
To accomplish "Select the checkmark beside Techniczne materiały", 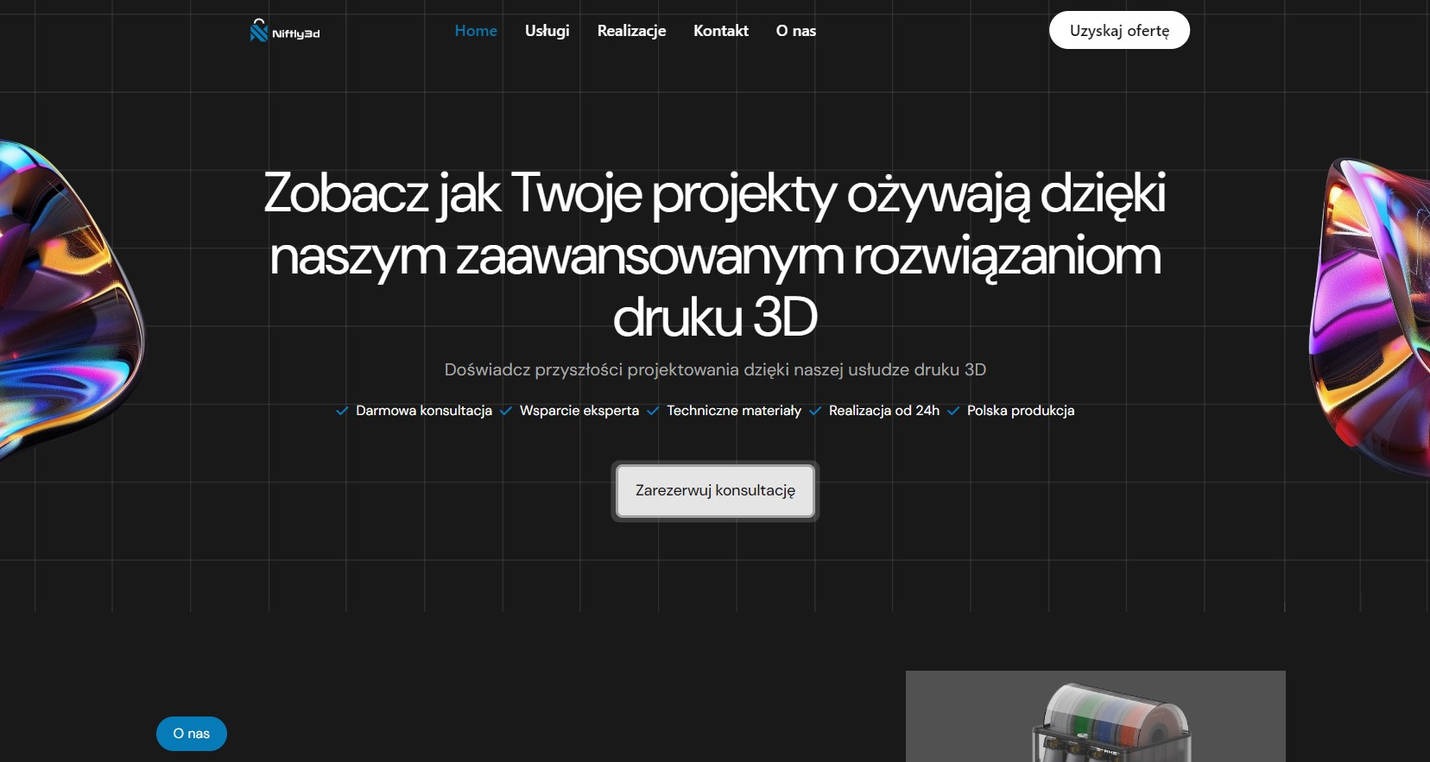I will tap(648, 408).
